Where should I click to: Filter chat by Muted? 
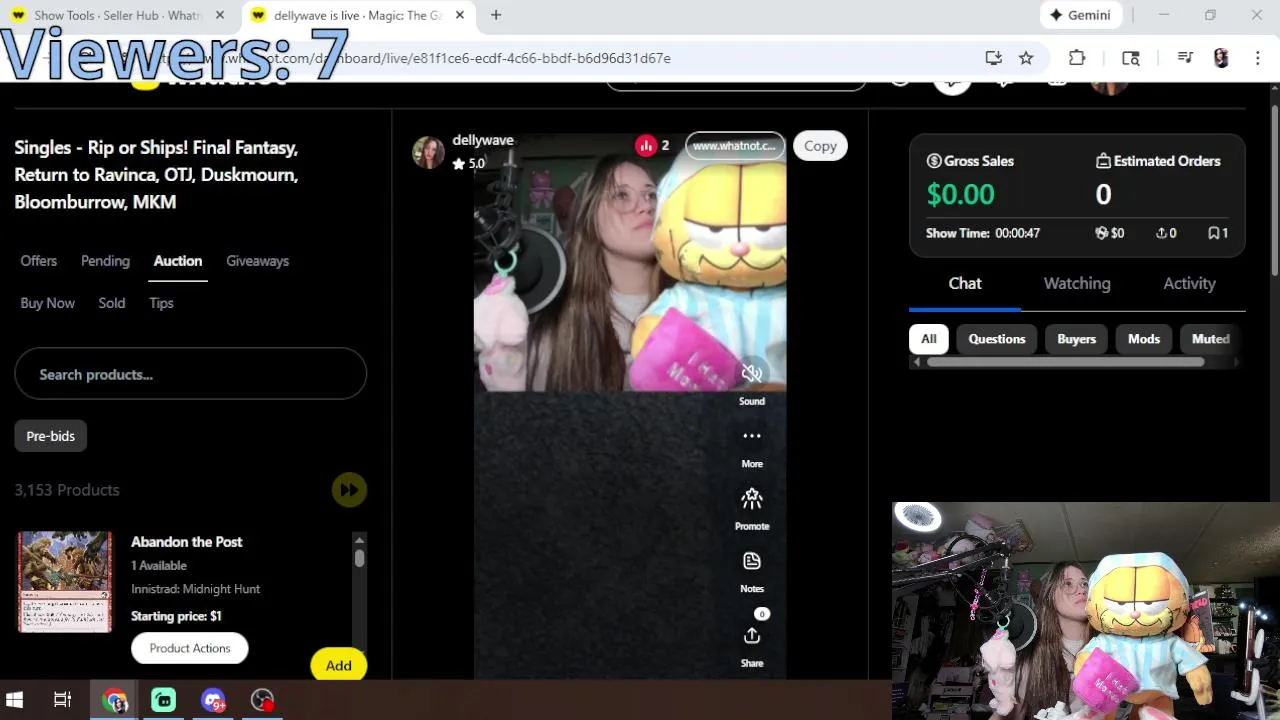pos(1210,339)
